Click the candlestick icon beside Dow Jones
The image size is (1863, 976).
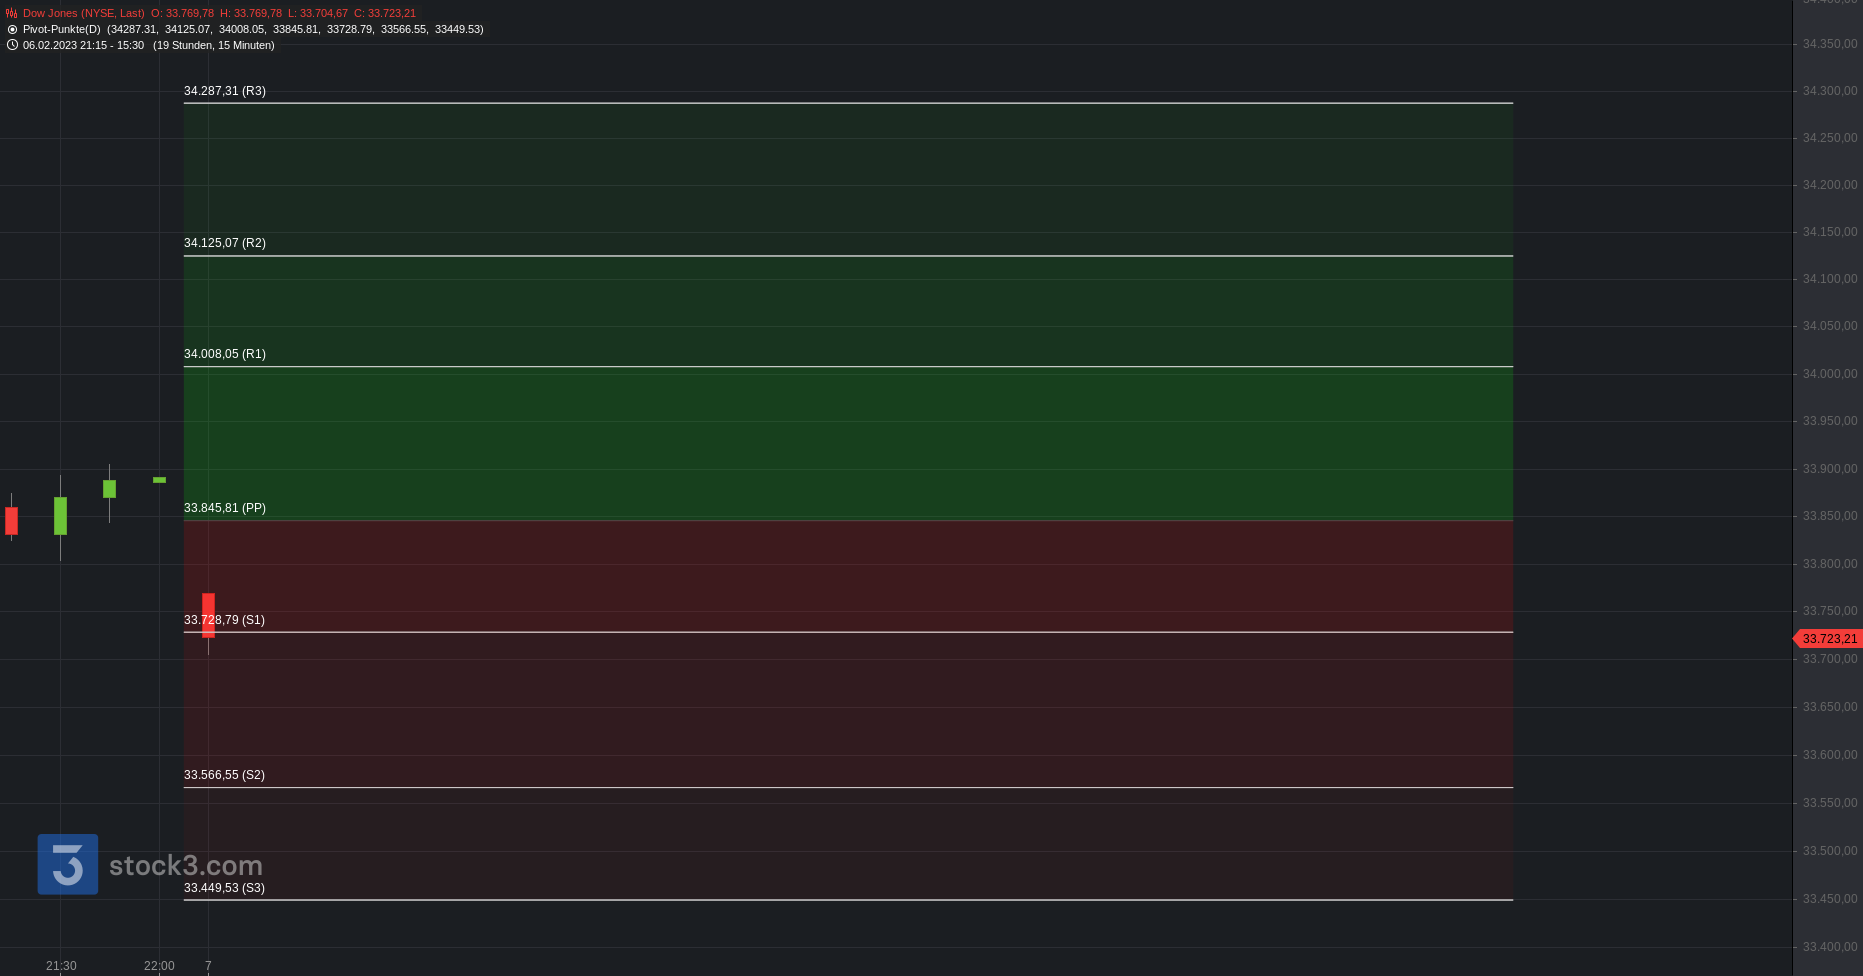[x=12, y=14]
